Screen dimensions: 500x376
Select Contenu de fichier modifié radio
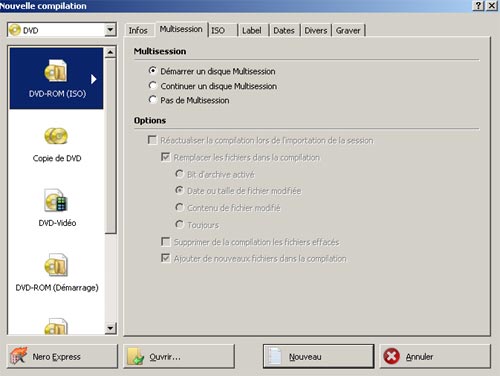point(179,207)
